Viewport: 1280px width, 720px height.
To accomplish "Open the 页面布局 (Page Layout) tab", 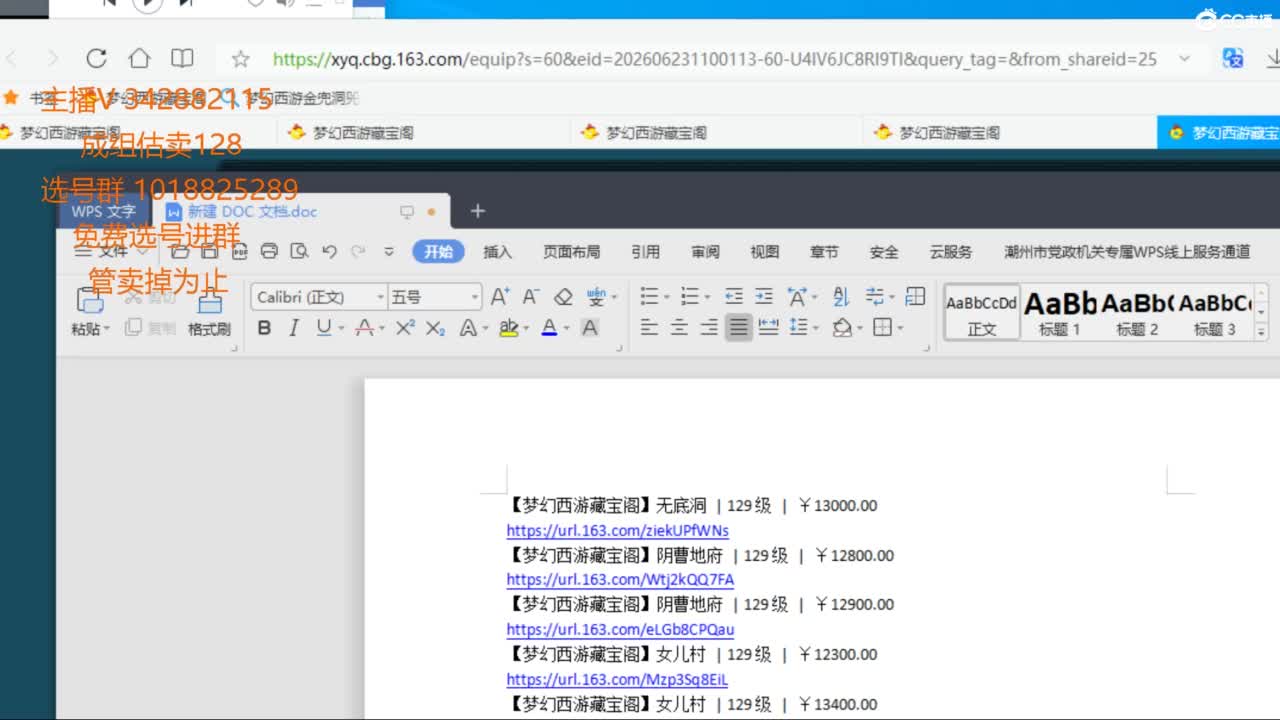I will point(571,252).
